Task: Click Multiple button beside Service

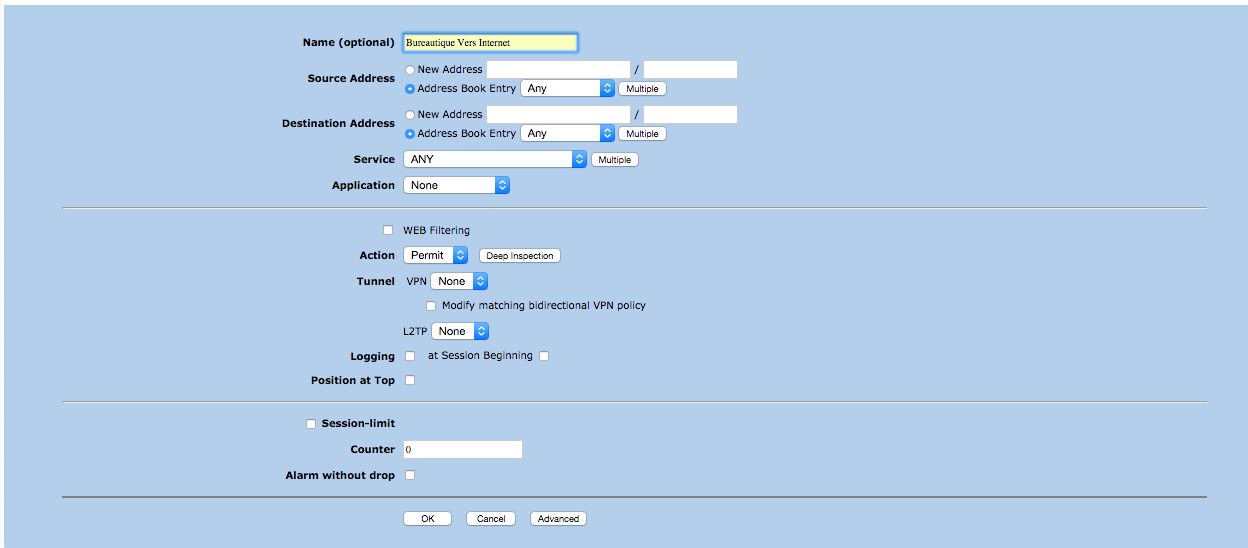Action: pyautogui.click(x=614, y=160)
